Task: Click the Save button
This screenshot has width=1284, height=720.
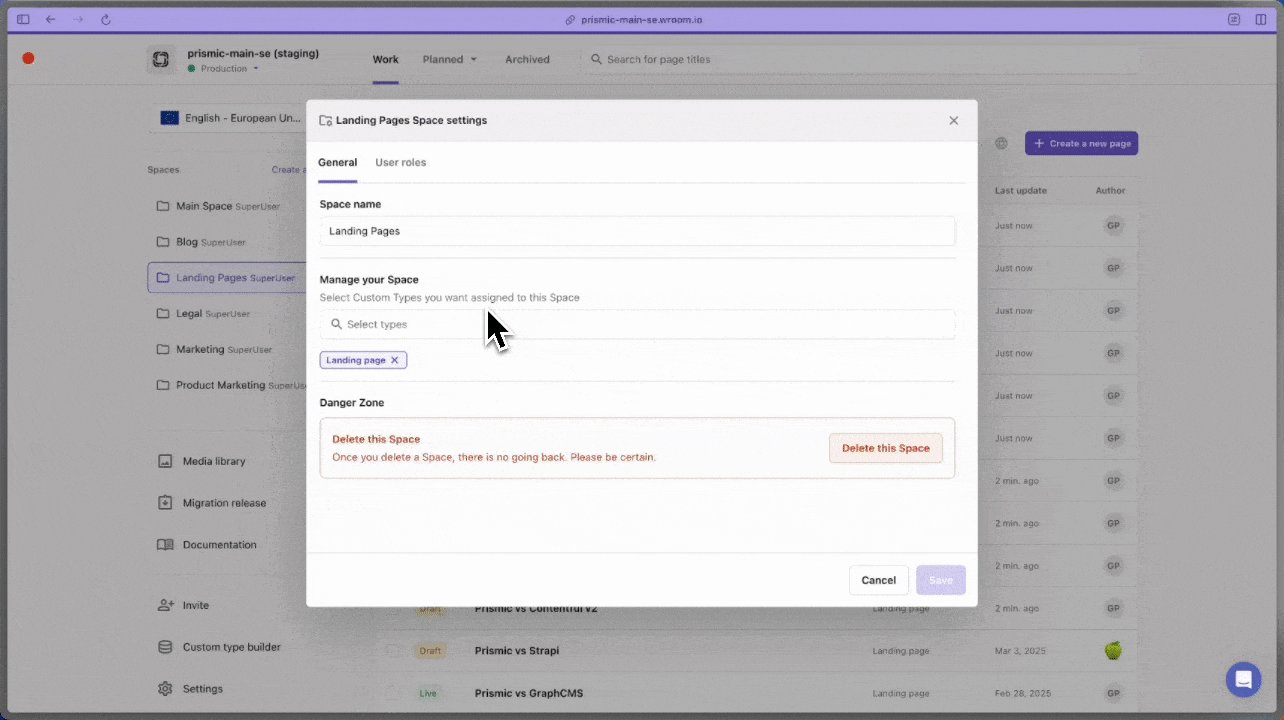Action: tap(941, 580)
